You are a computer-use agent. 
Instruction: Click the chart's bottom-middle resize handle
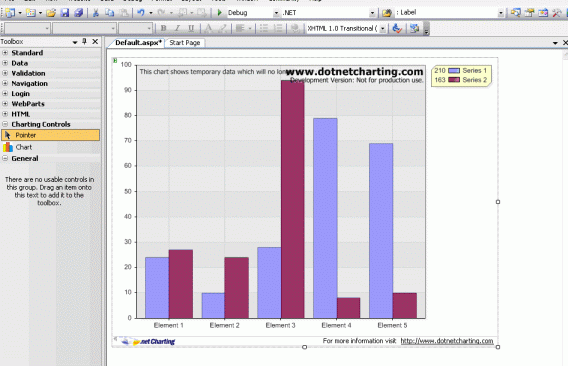(x=305, y=347)
